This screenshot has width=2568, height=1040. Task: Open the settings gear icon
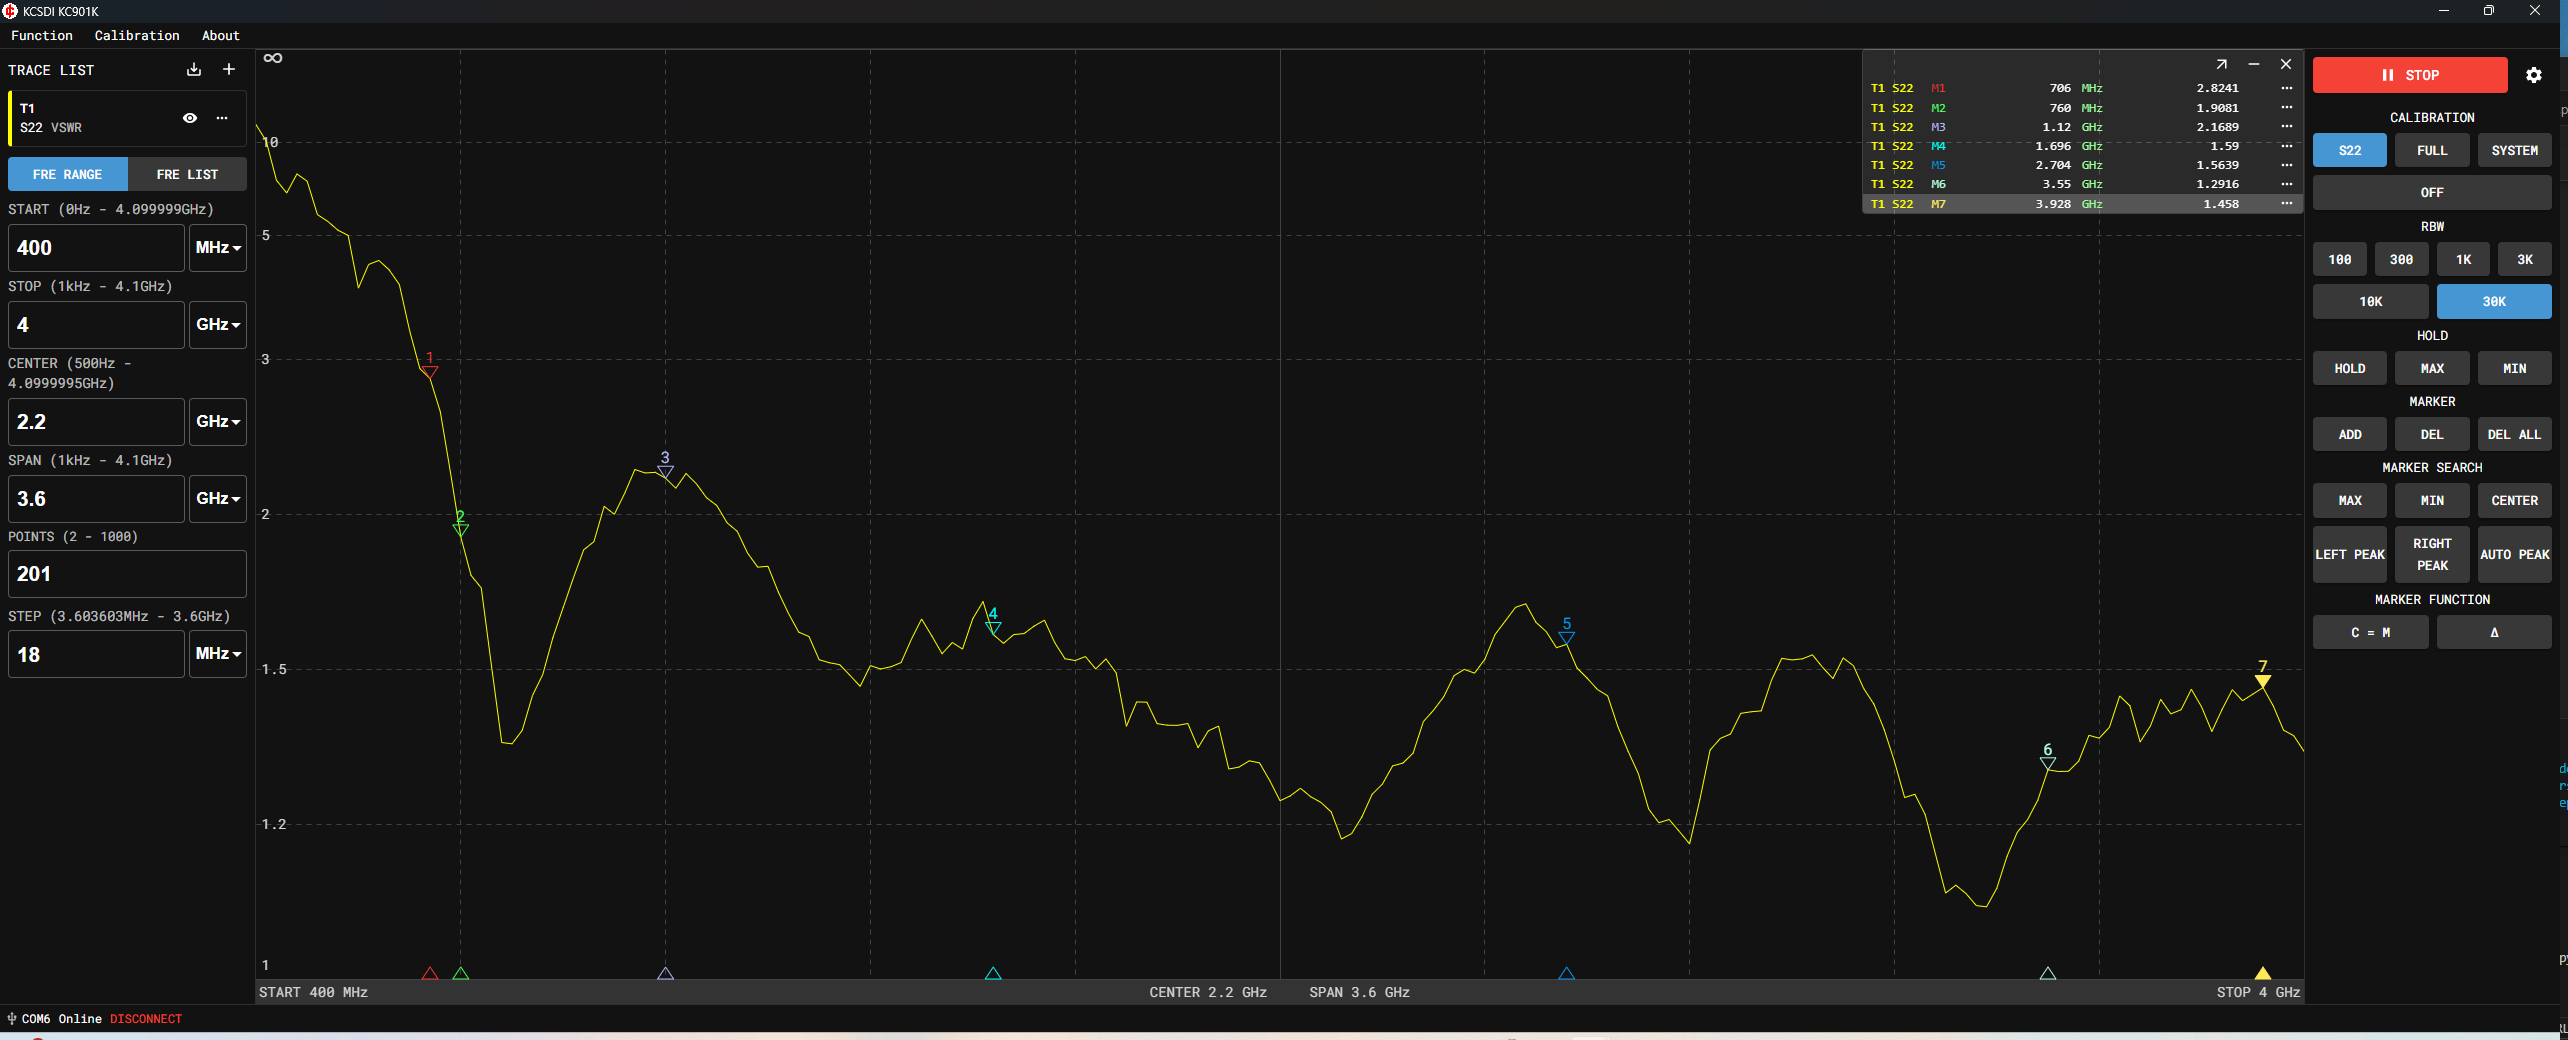2533,75
